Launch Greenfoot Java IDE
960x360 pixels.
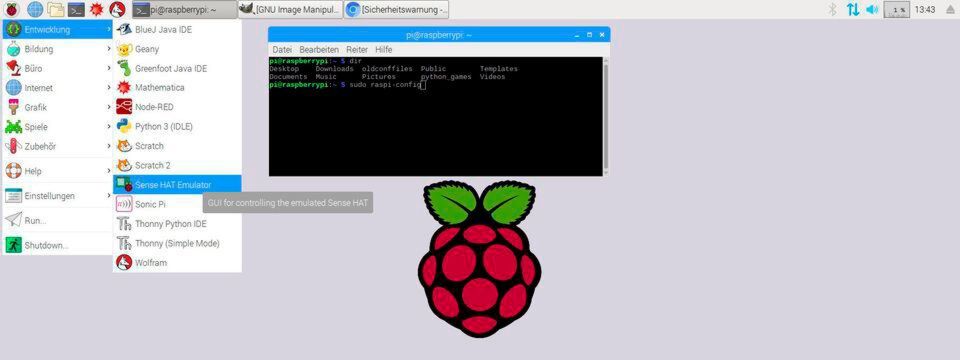[x=178, y=69]
